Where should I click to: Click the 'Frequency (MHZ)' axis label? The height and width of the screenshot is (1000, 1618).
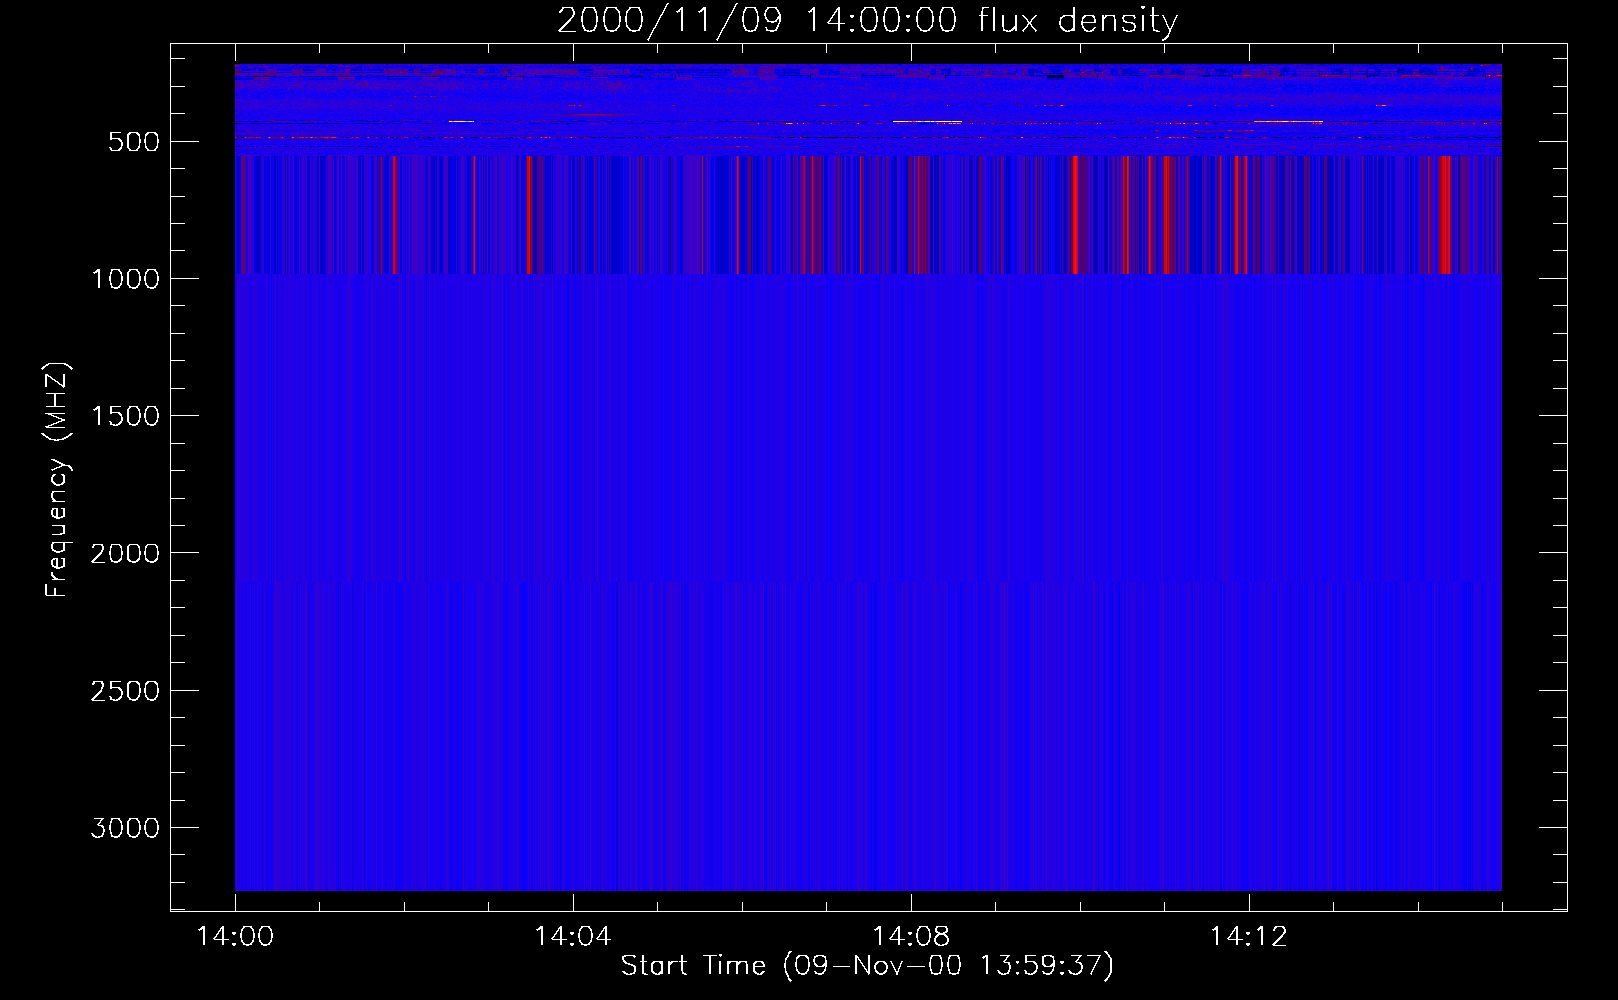click(x=57, y=479)
